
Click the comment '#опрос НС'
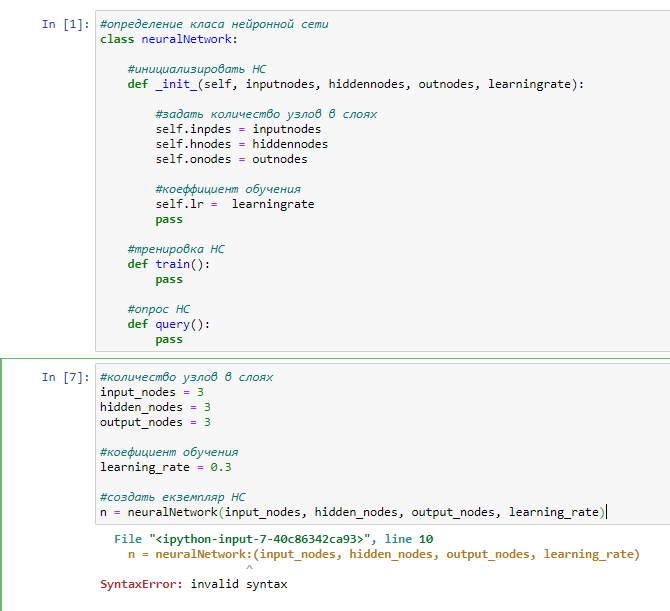coord(159,309)
